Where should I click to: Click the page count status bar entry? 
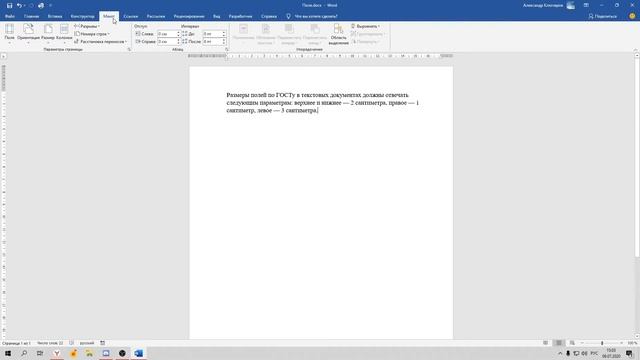pyautogui.click(x=16, y=343)
